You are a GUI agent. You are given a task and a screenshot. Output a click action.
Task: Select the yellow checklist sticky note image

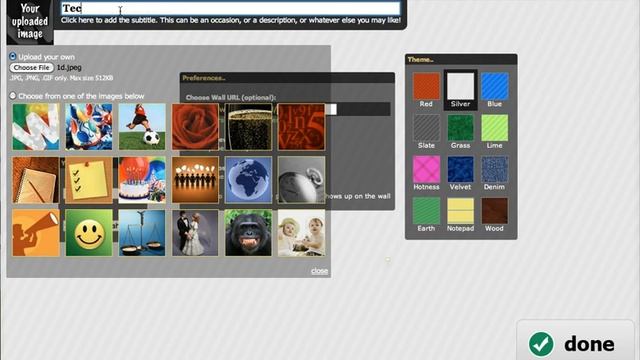(x=89, y=180)
